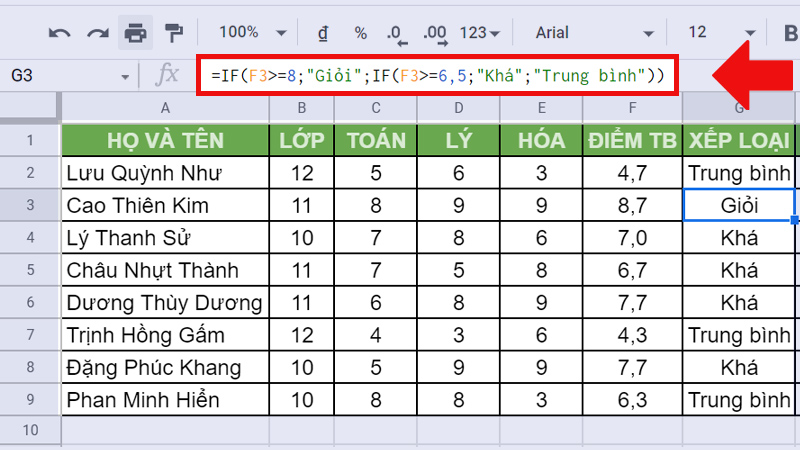The height and width of the screenshot is (450, 800).
Task: Select column A header
Action: coord(165,108)
